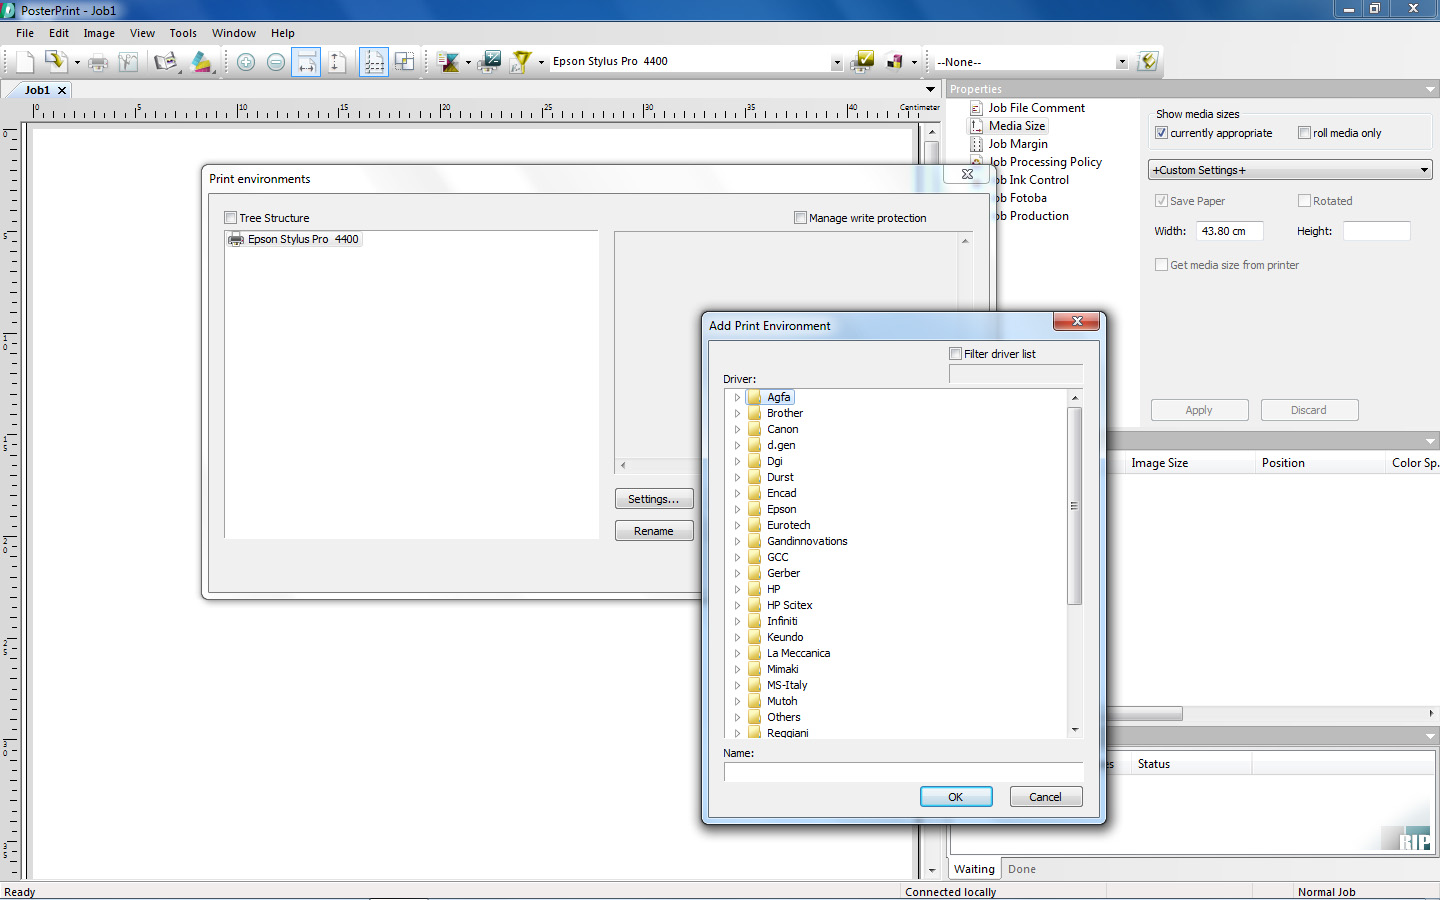This screenshot has width=1440, height=900.
Task: Click the icon right of --None-- dropdown
Action: tap(1148, 62)
